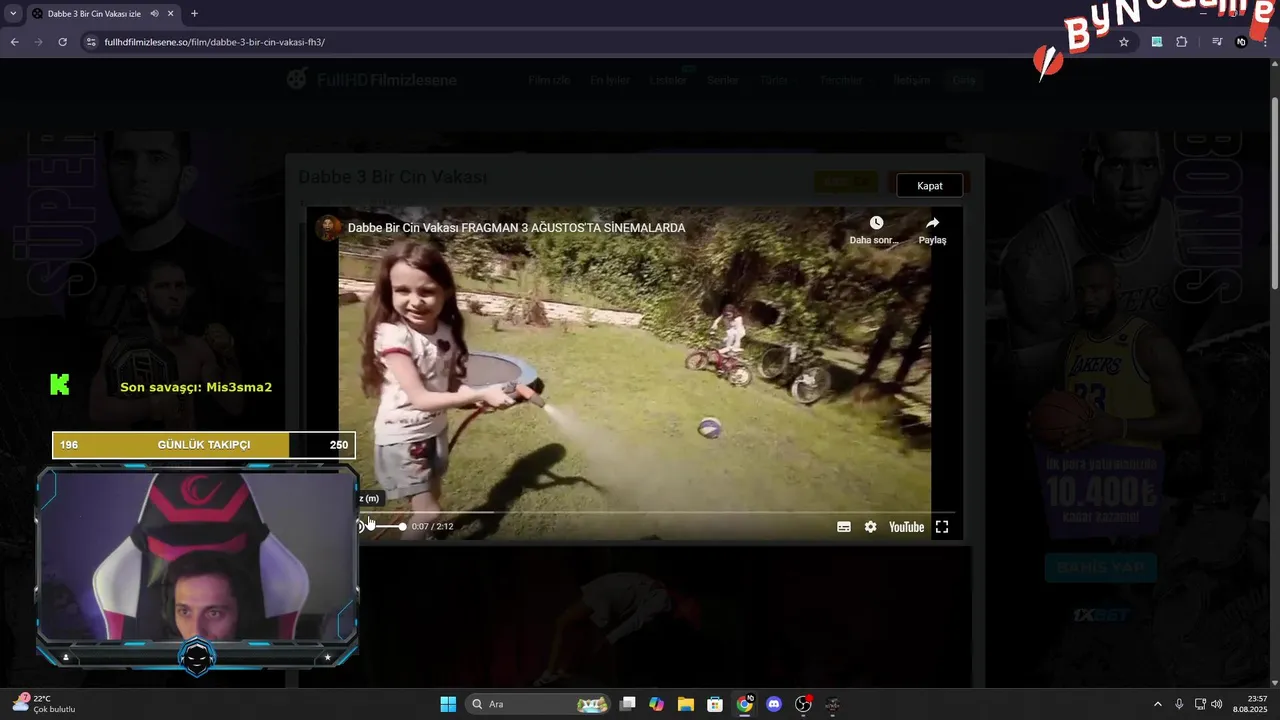Open the trailer title link 'Dabbe Bir Cin Vakası FRAGMAN'
This screenshot has height=720, width=1280.
point(516,228)
